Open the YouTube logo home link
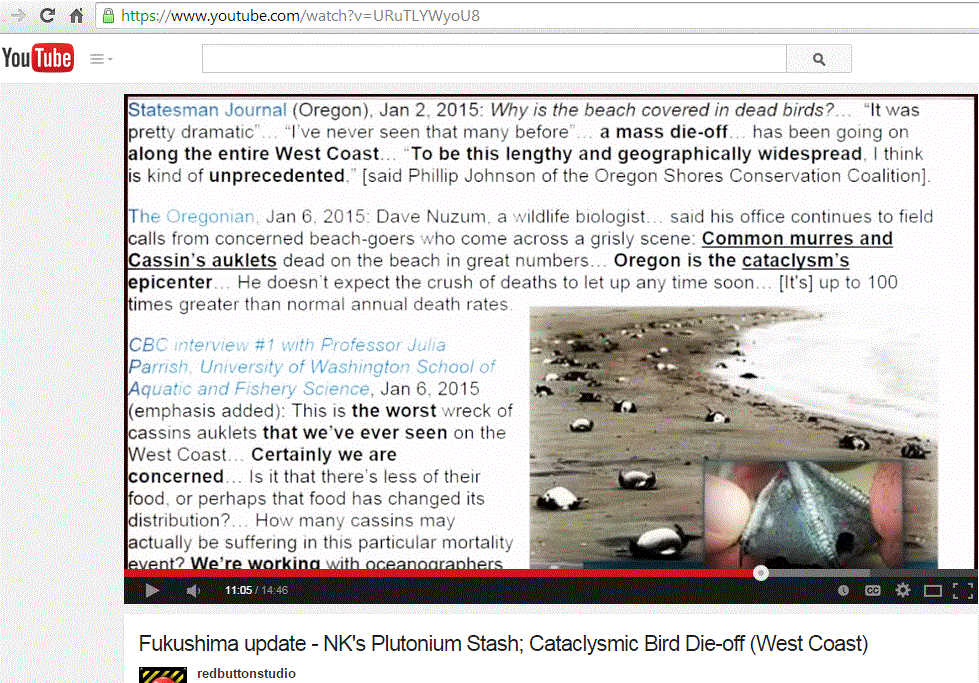Screen dimensions: 979x683 coord(38,58)
